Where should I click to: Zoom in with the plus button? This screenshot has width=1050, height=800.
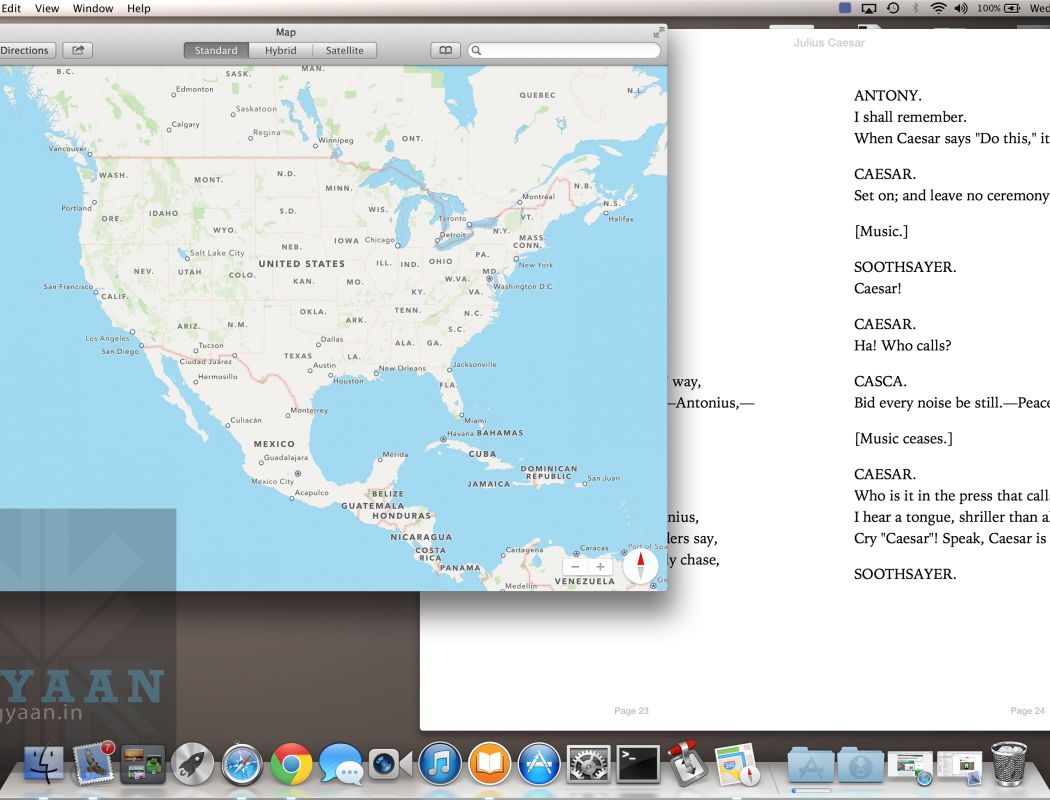tap(600, 567)
